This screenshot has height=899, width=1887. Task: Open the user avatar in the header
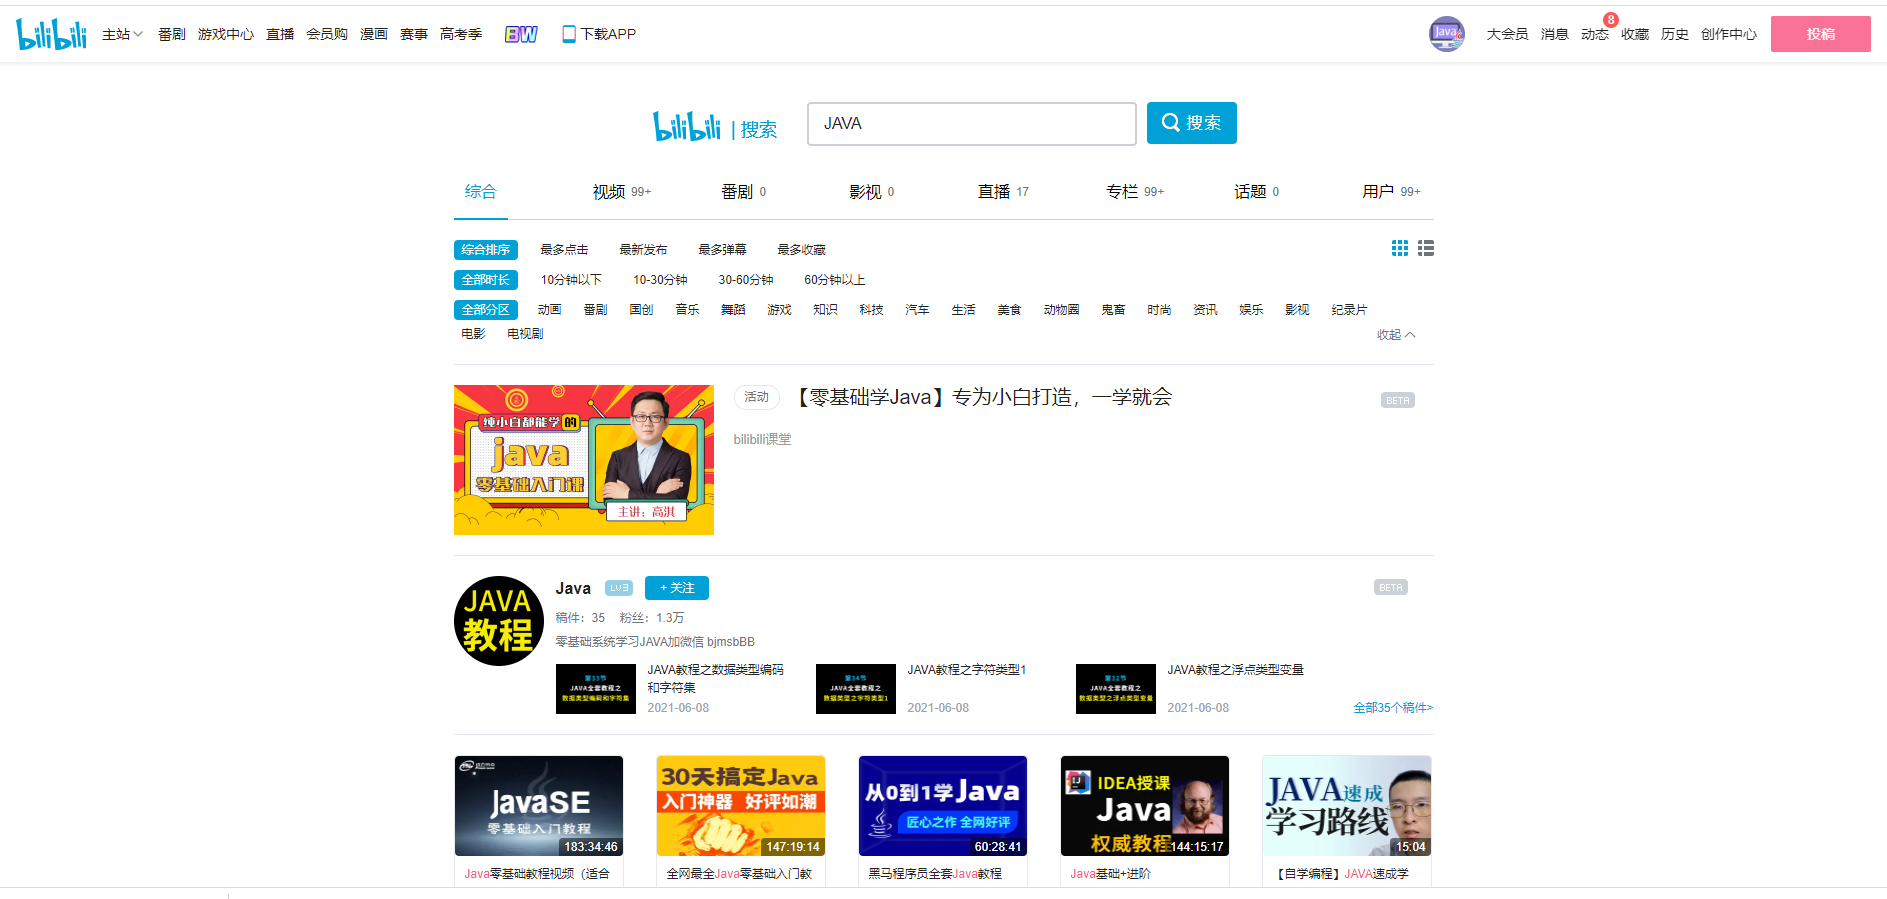(x=1446, y=34)
